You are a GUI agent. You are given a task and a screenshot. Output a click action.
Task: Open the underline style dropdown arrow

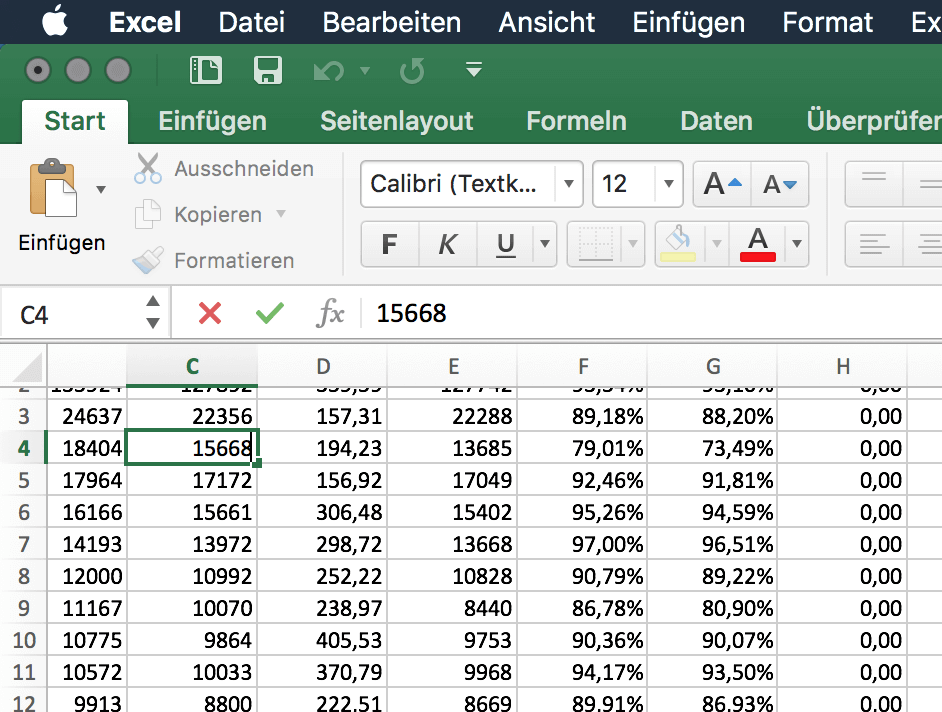pyautogui.click(x=545, y=244)
